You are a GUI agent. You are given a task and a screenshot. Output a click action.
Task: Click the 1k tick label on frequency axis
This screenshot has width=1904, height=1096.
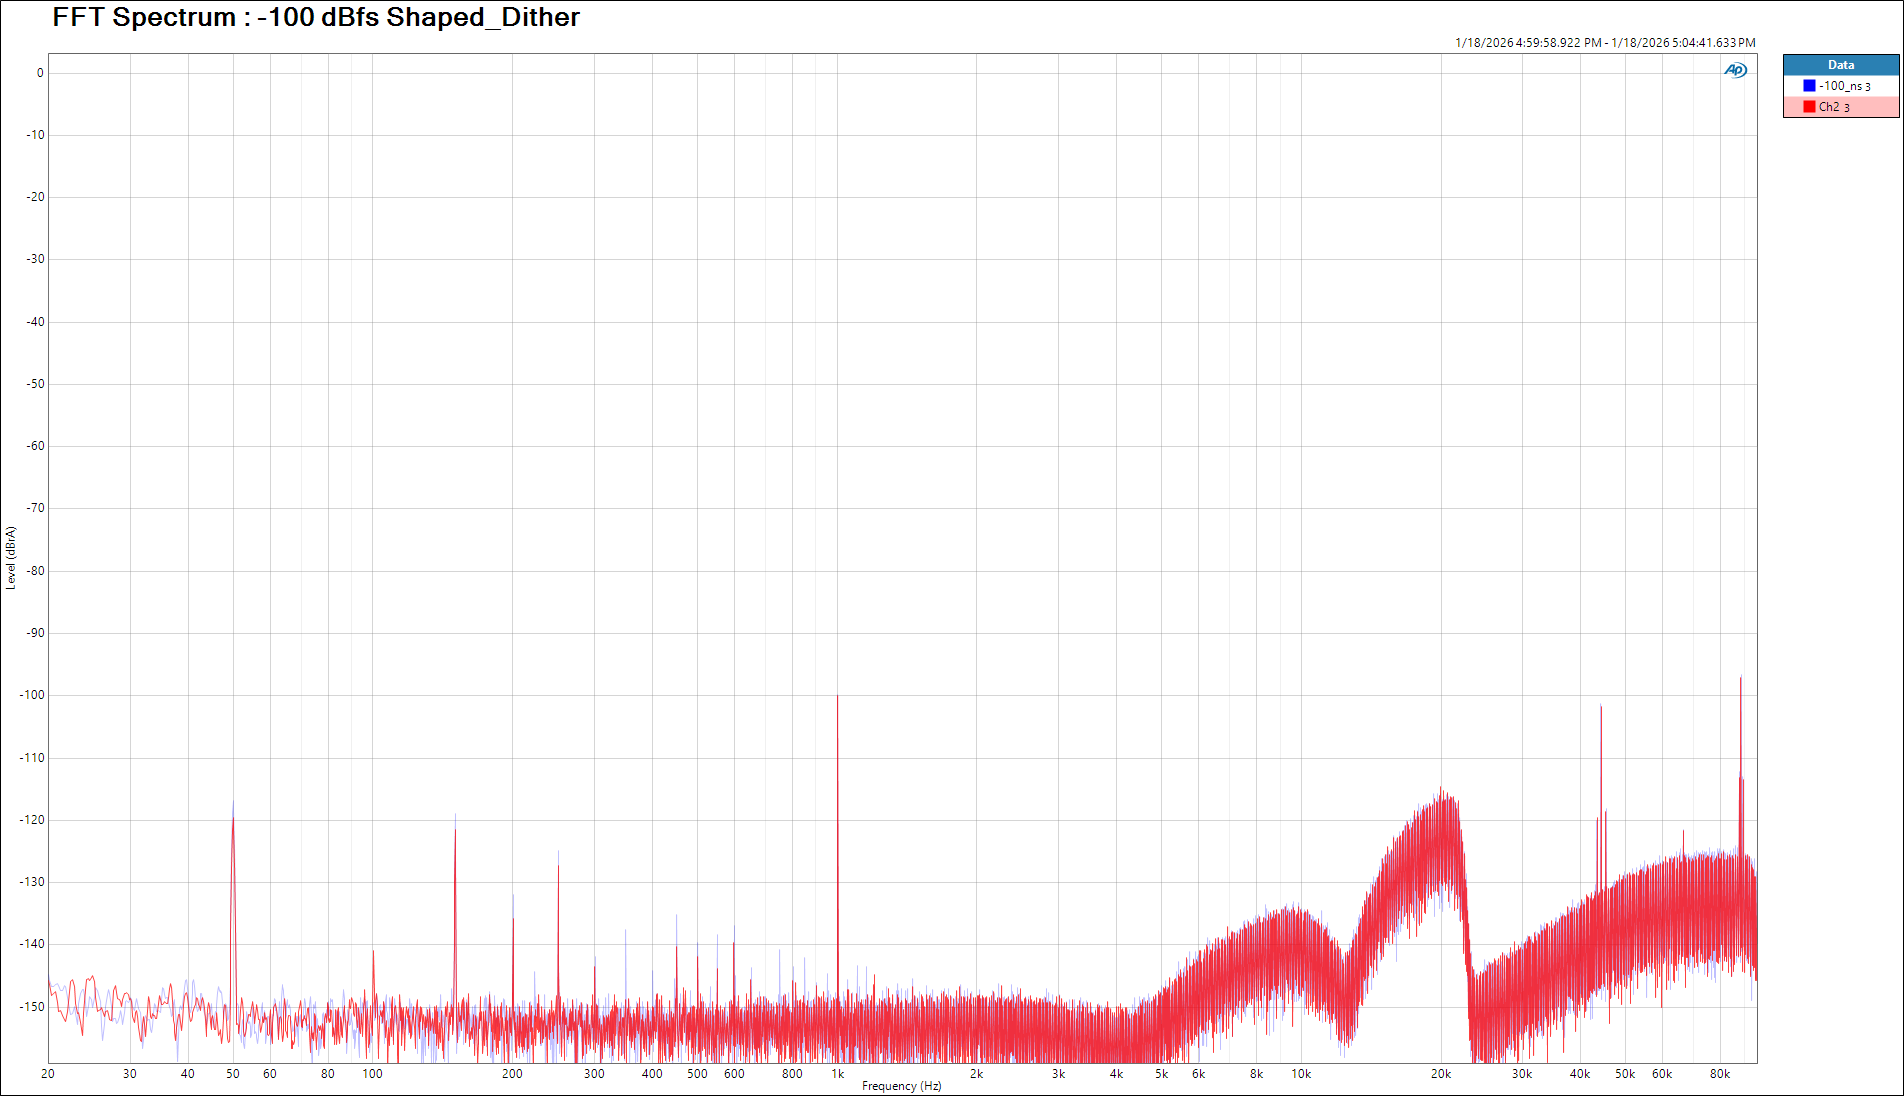[837, 1074]
